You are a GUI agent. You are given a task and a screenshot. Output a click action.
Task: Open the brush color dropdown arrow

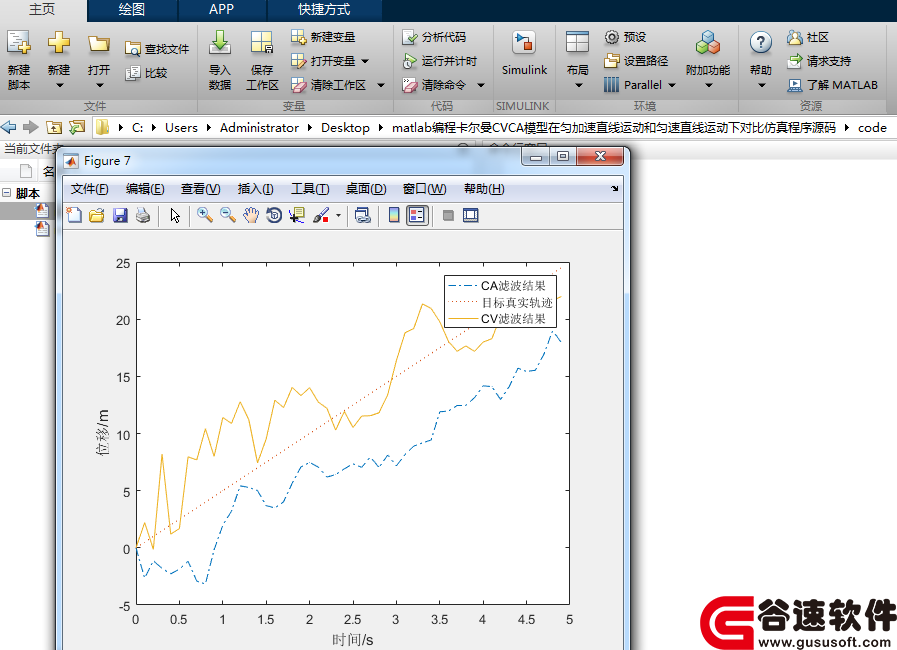click(x=338, y=216)
